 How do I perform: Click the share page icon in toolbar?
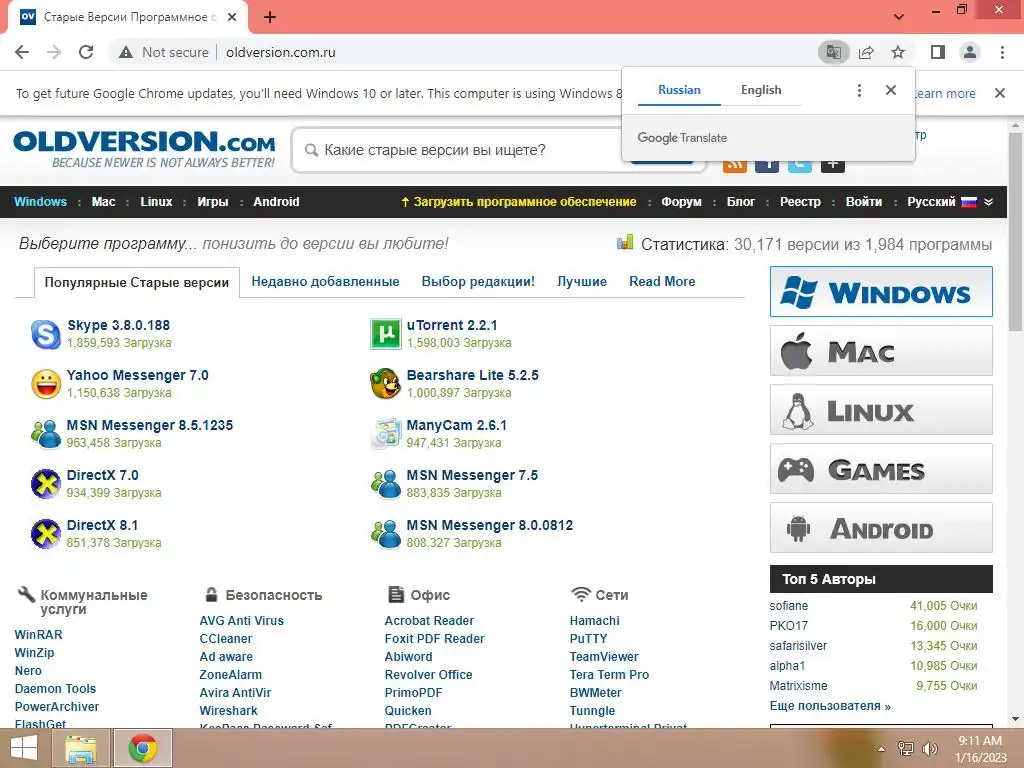(866, 52)
